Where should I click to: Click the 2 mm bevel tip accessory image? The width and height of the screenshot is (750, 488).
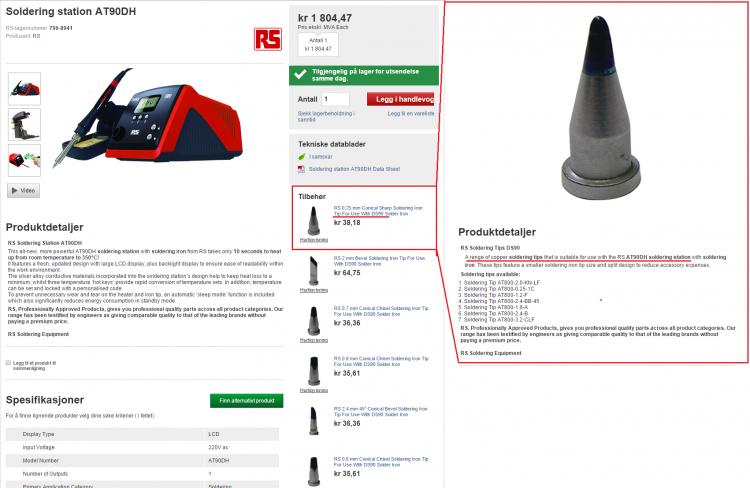pyautogui.click(x=314, y=271)
